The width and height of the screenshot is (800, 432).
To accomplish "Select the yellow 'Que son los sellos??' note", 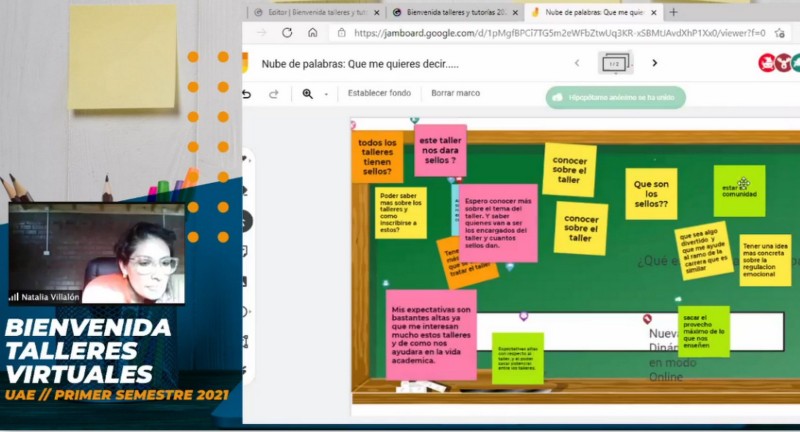I will pyautogui.click(x=651, y=192).
